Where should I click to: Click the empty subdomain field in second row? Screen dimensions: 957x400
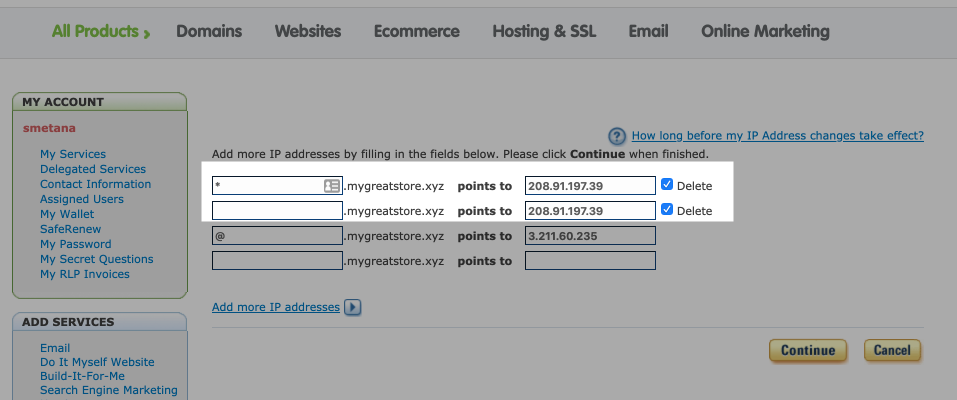click(277, 211)
